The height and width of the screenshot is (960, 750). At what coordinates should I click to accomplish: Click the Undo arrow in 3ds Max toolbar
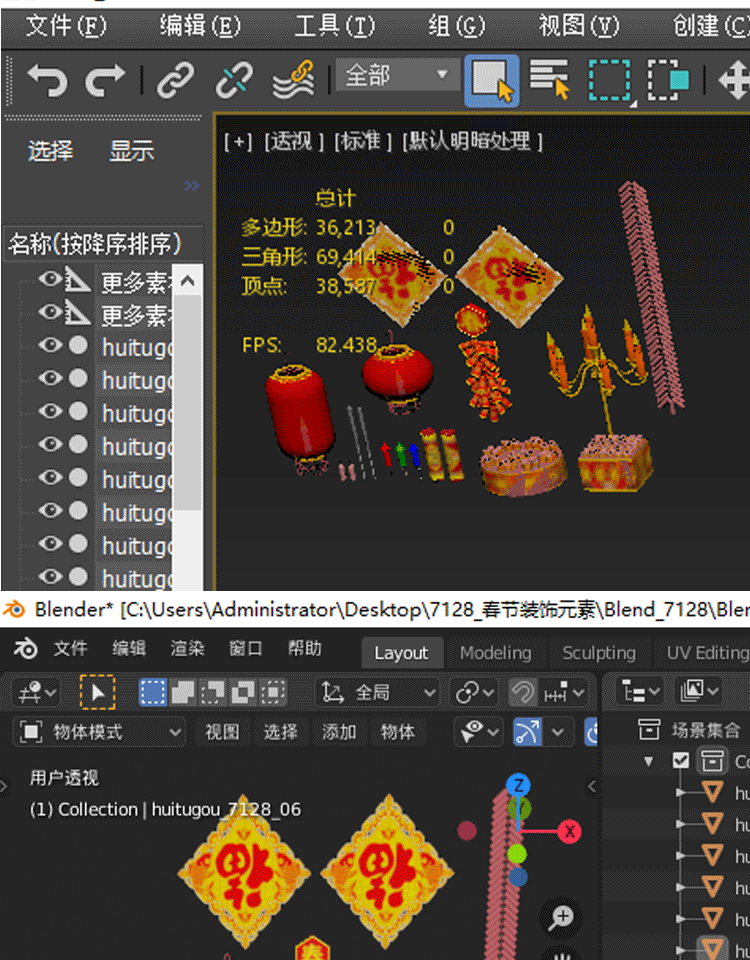[x=46, y=80]
